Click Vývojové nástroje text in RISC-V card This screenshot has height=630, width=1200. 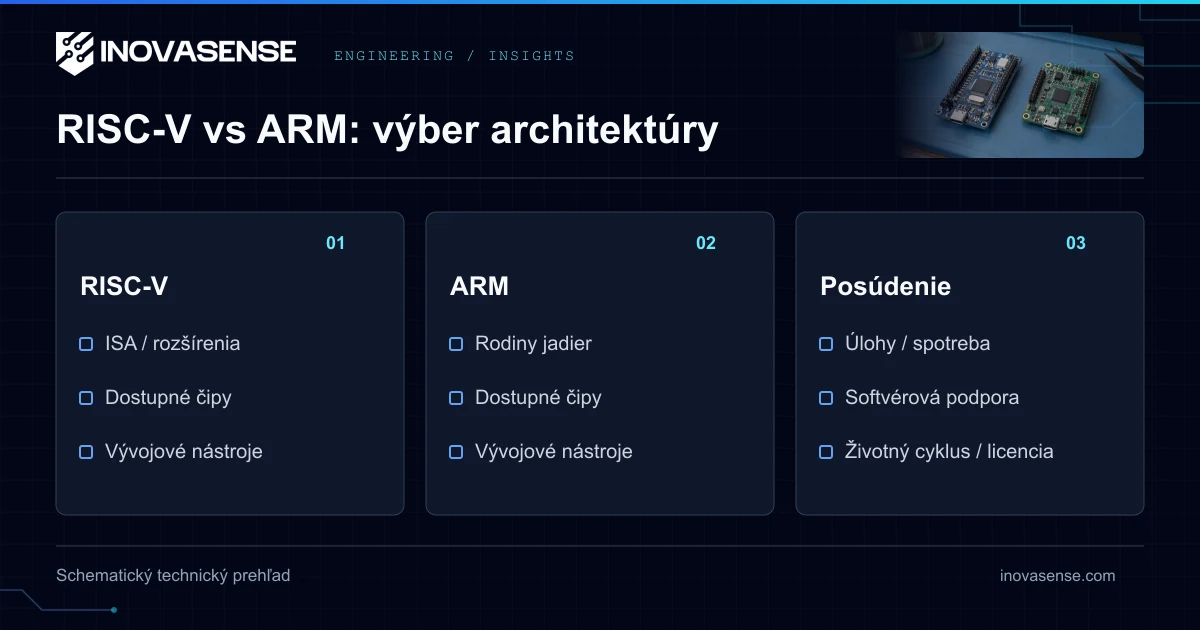click(x=184, y=452)
